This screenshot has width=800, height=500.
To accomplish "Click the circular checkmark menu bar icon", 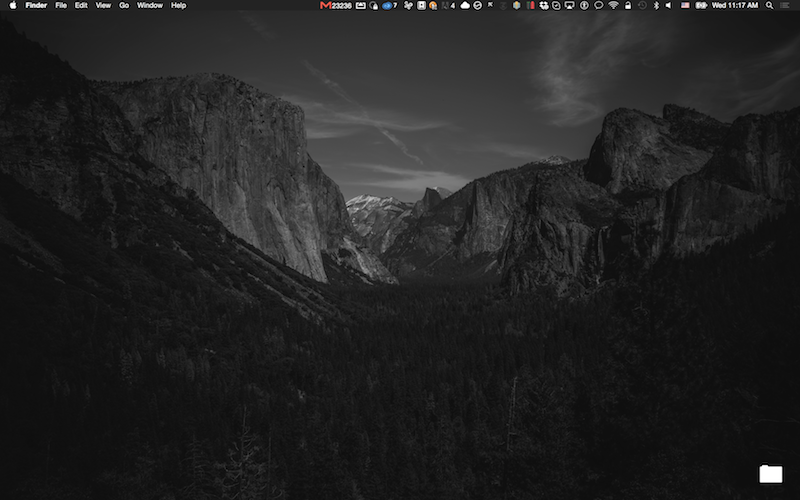I will coord(478,6).
